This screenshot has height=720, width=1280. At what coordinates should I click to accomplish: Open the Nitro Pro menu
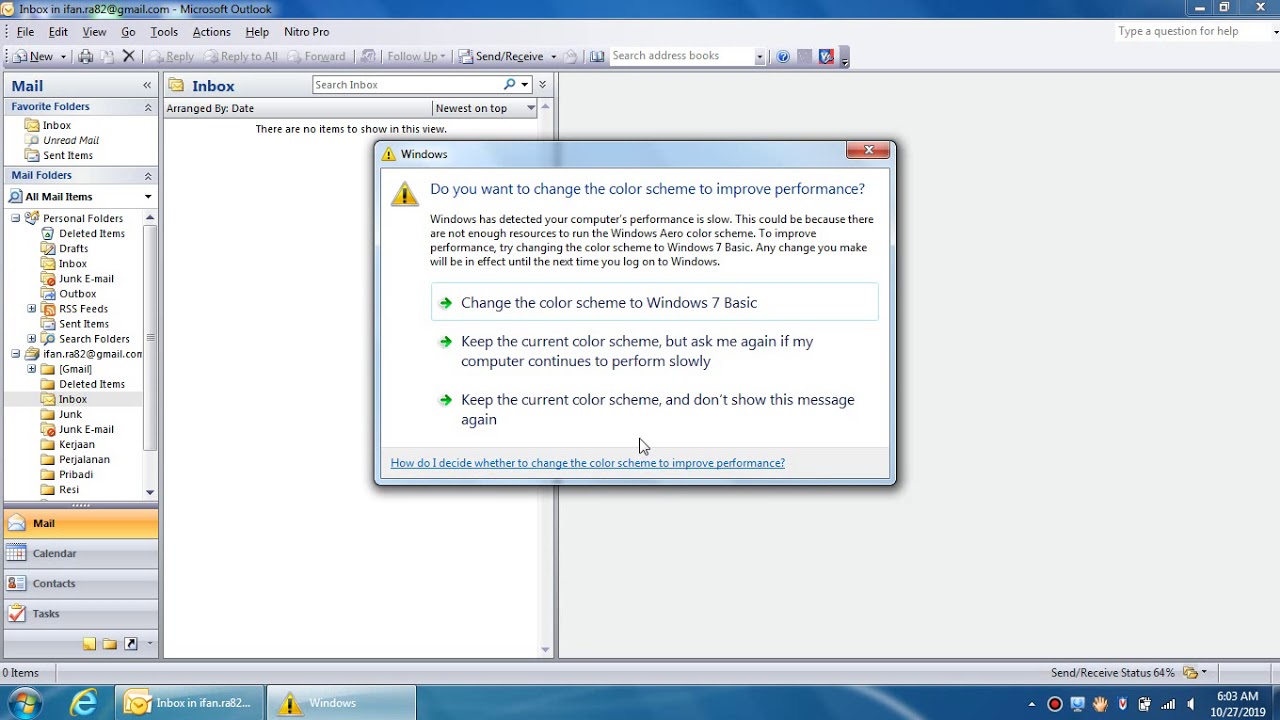point(306,32)
